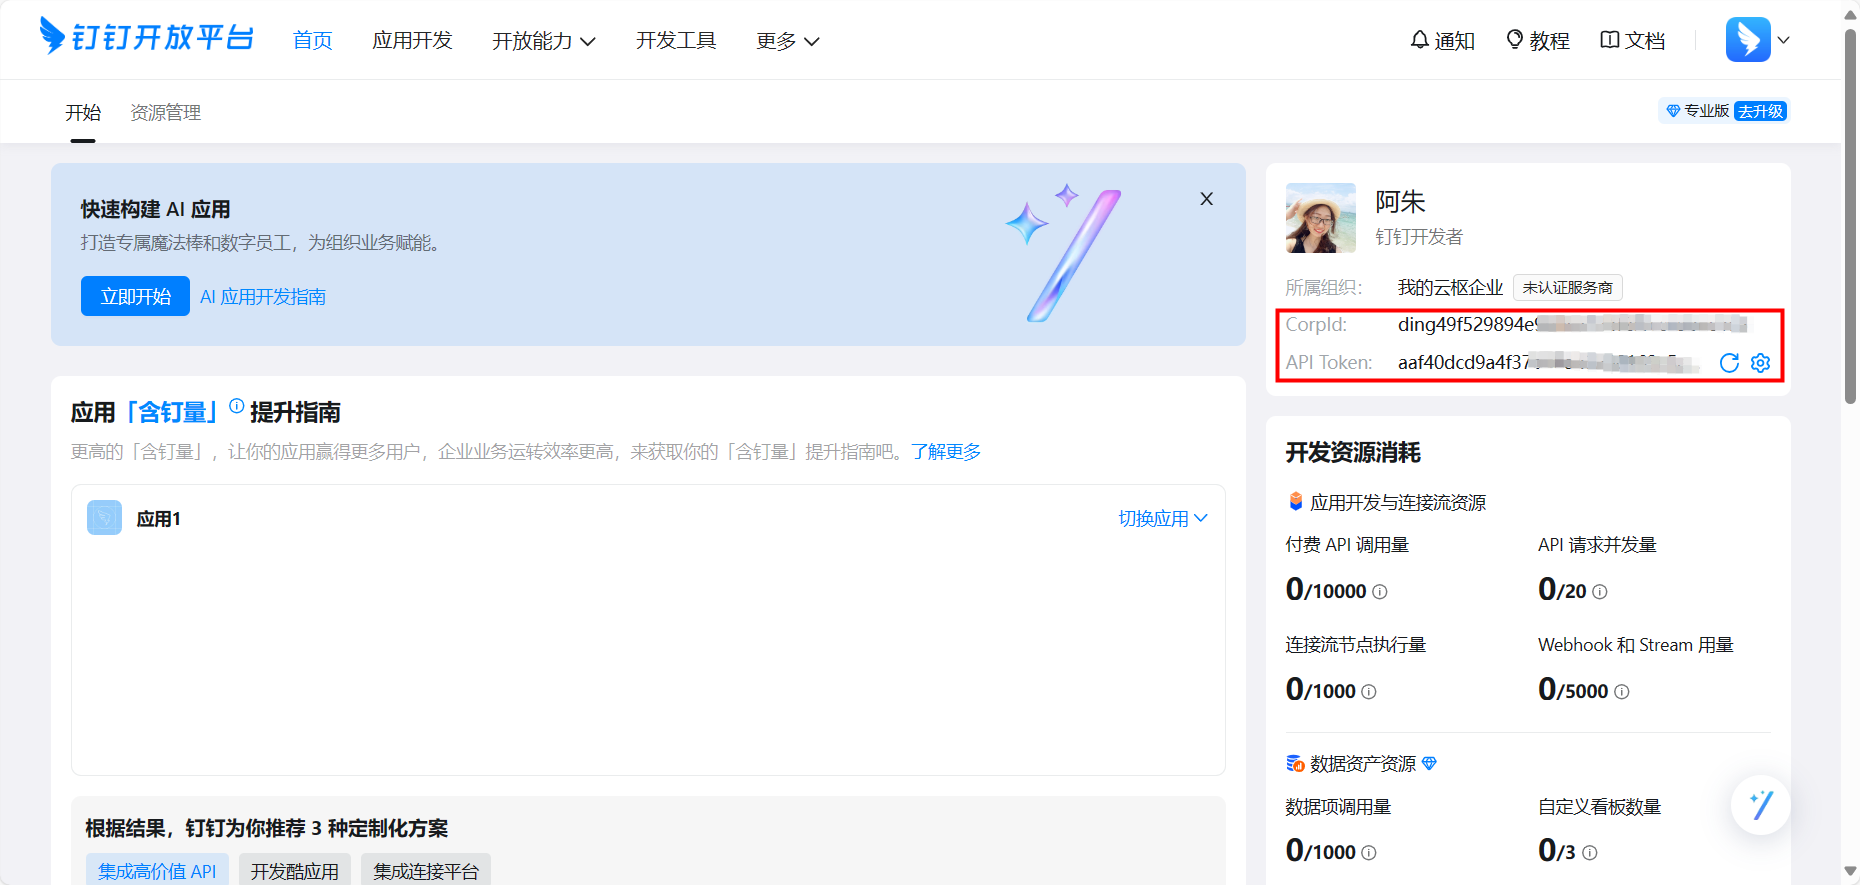Open the API Token settings gear

1761,363
